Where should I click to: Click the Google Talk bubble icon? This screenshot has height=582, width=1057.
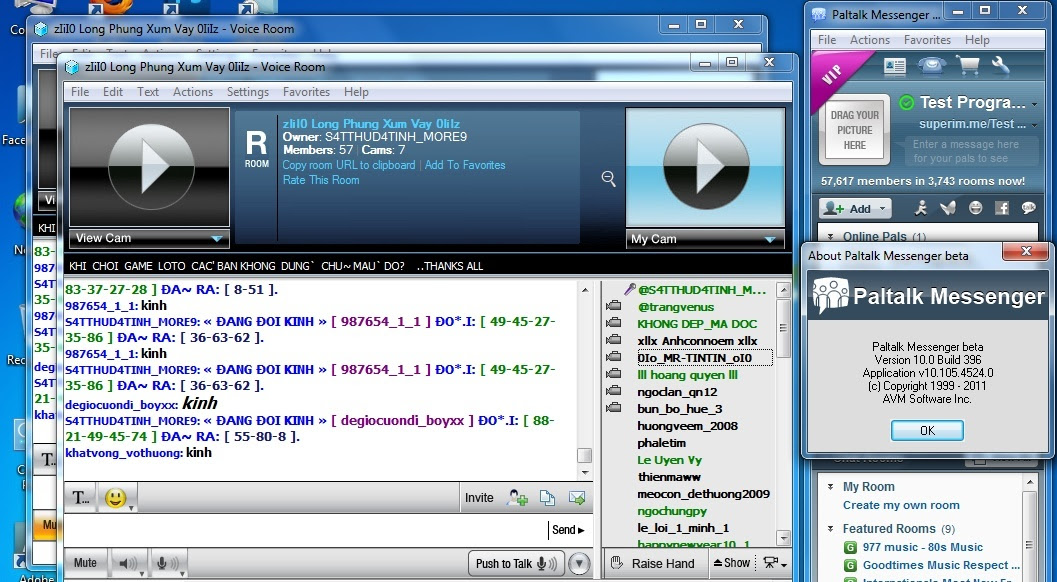tap(1028, 208)
